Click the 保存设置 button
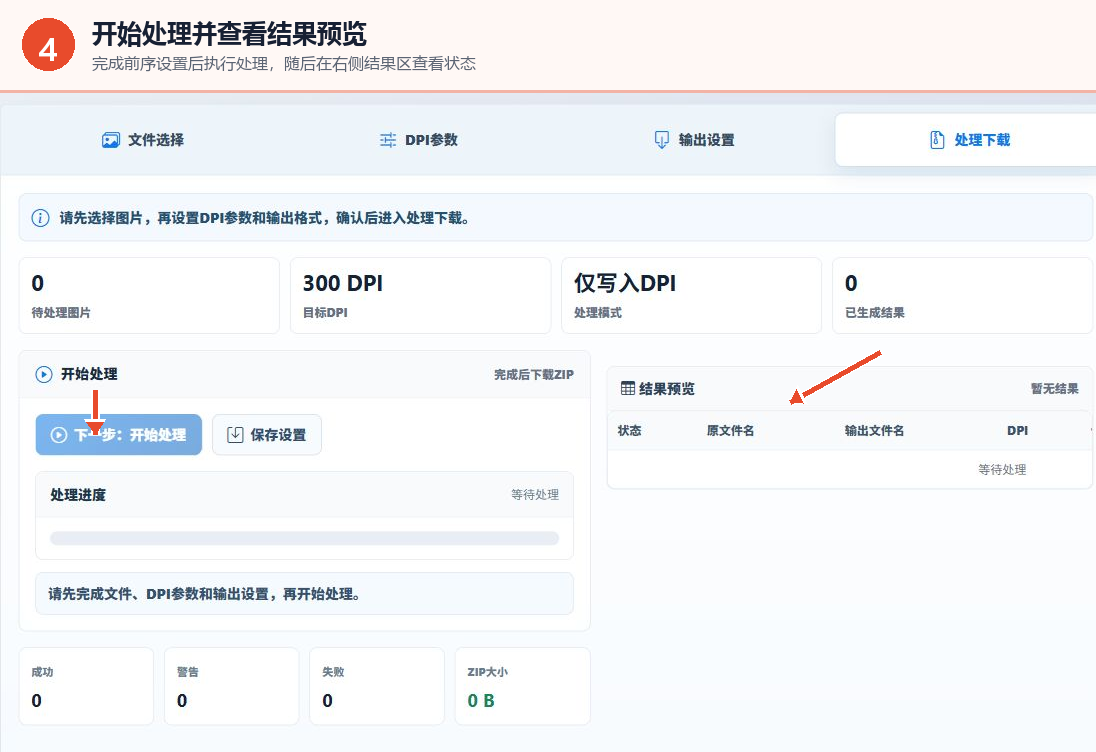This screenshot has width=1096, height=752. [x=267, y=435]
